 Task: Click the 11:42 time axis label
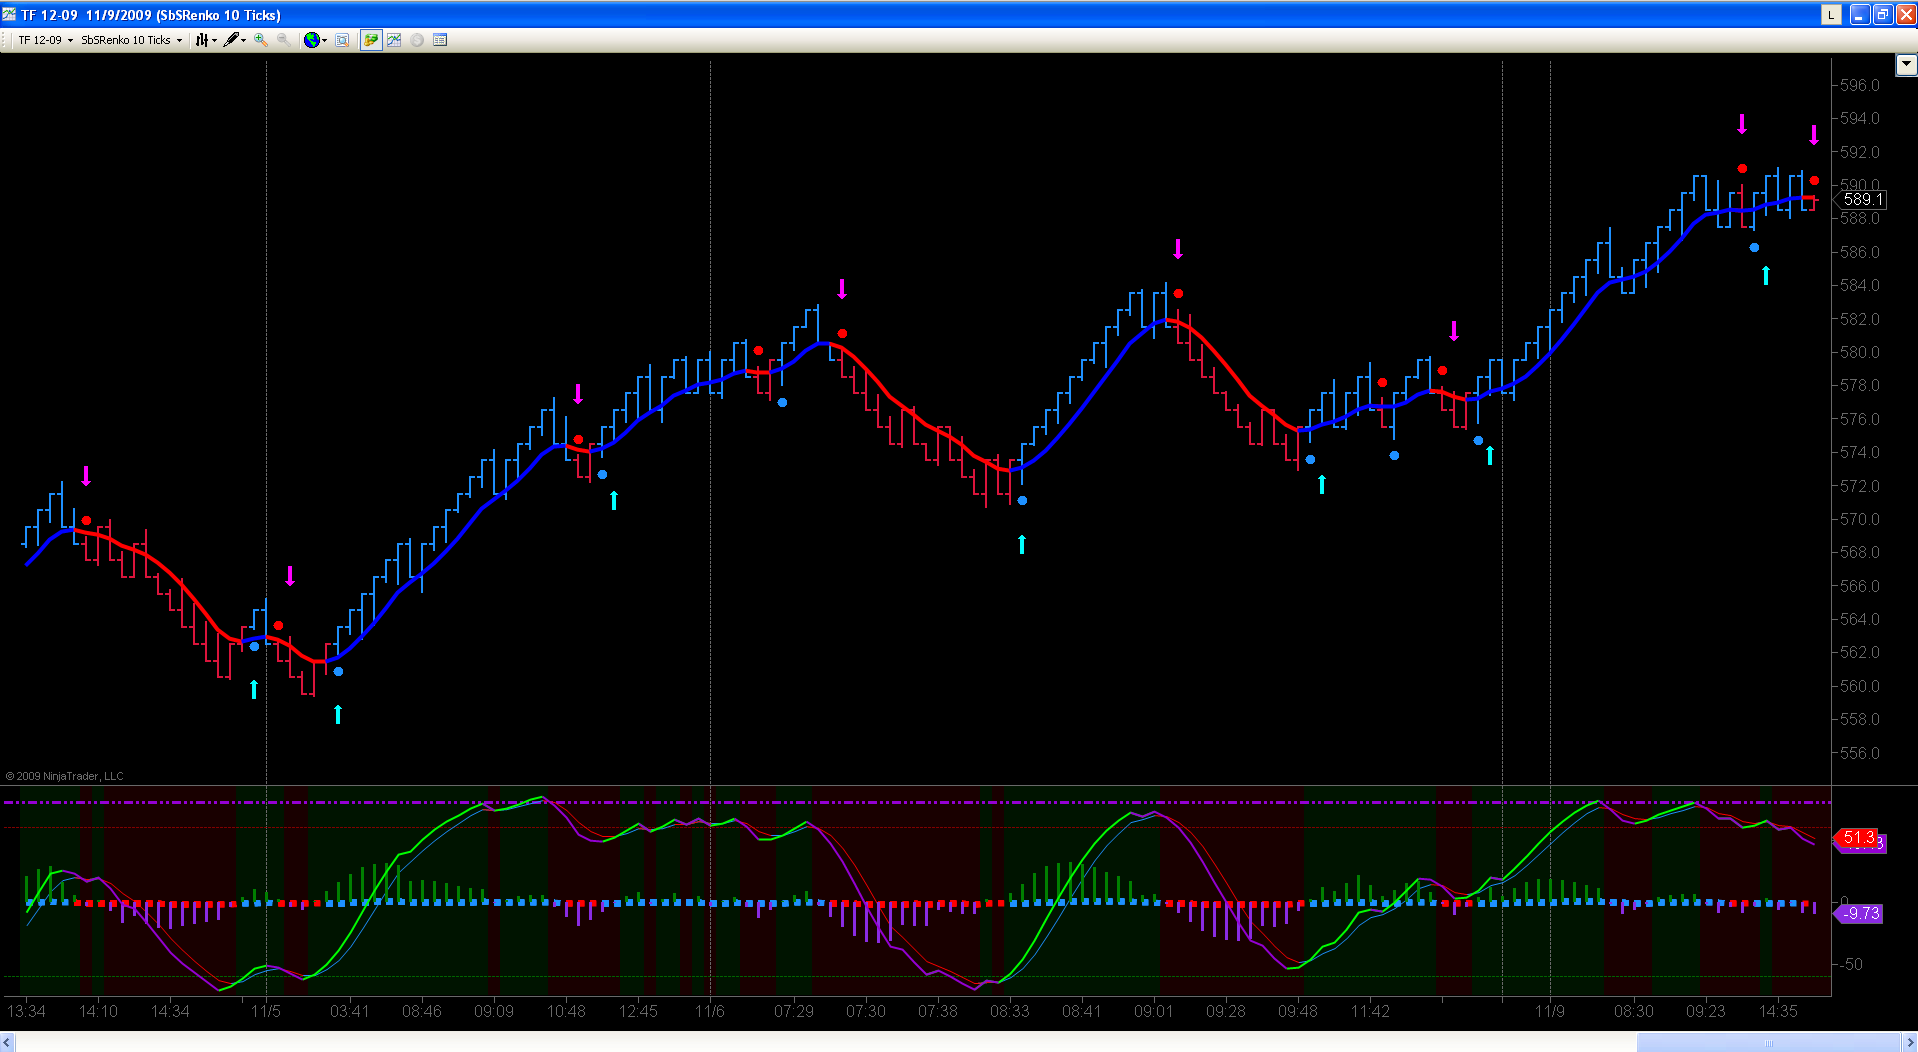tap(1370, 1011)
